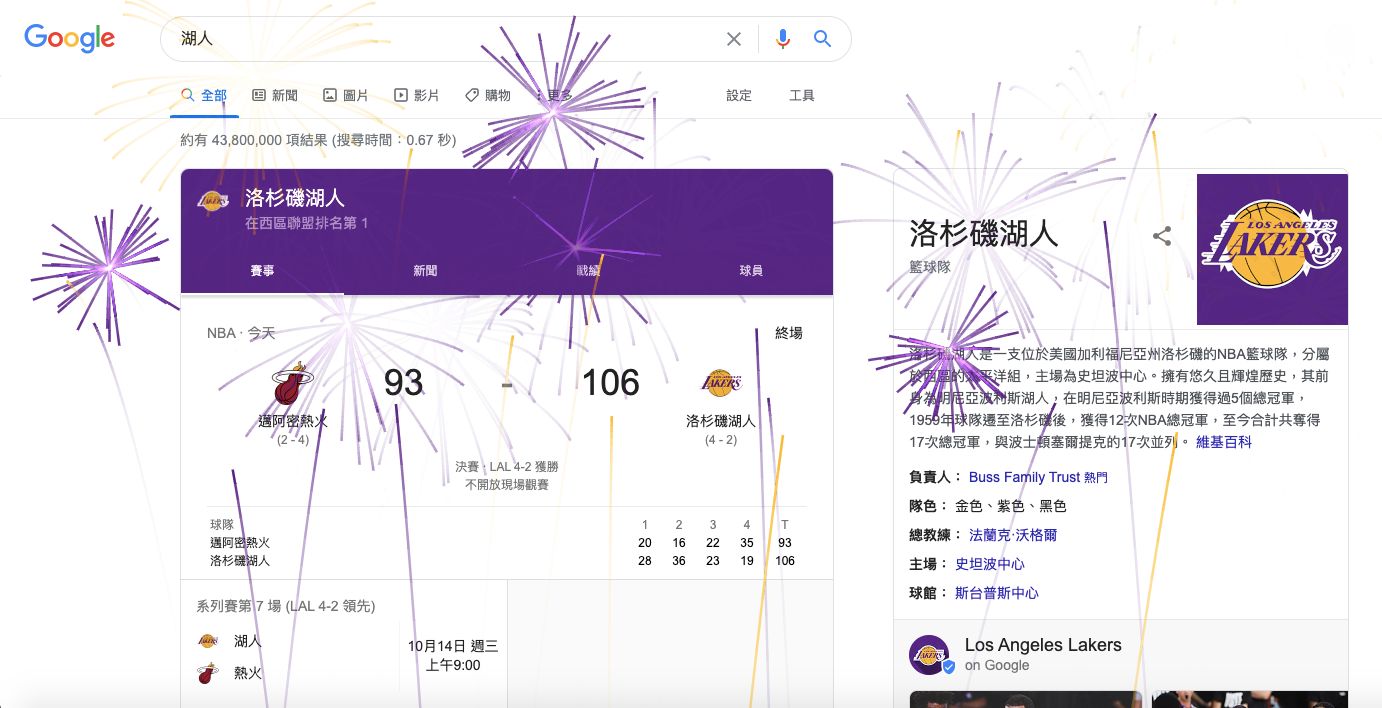Start voice search with microphone icon

(x=783, y=39)
